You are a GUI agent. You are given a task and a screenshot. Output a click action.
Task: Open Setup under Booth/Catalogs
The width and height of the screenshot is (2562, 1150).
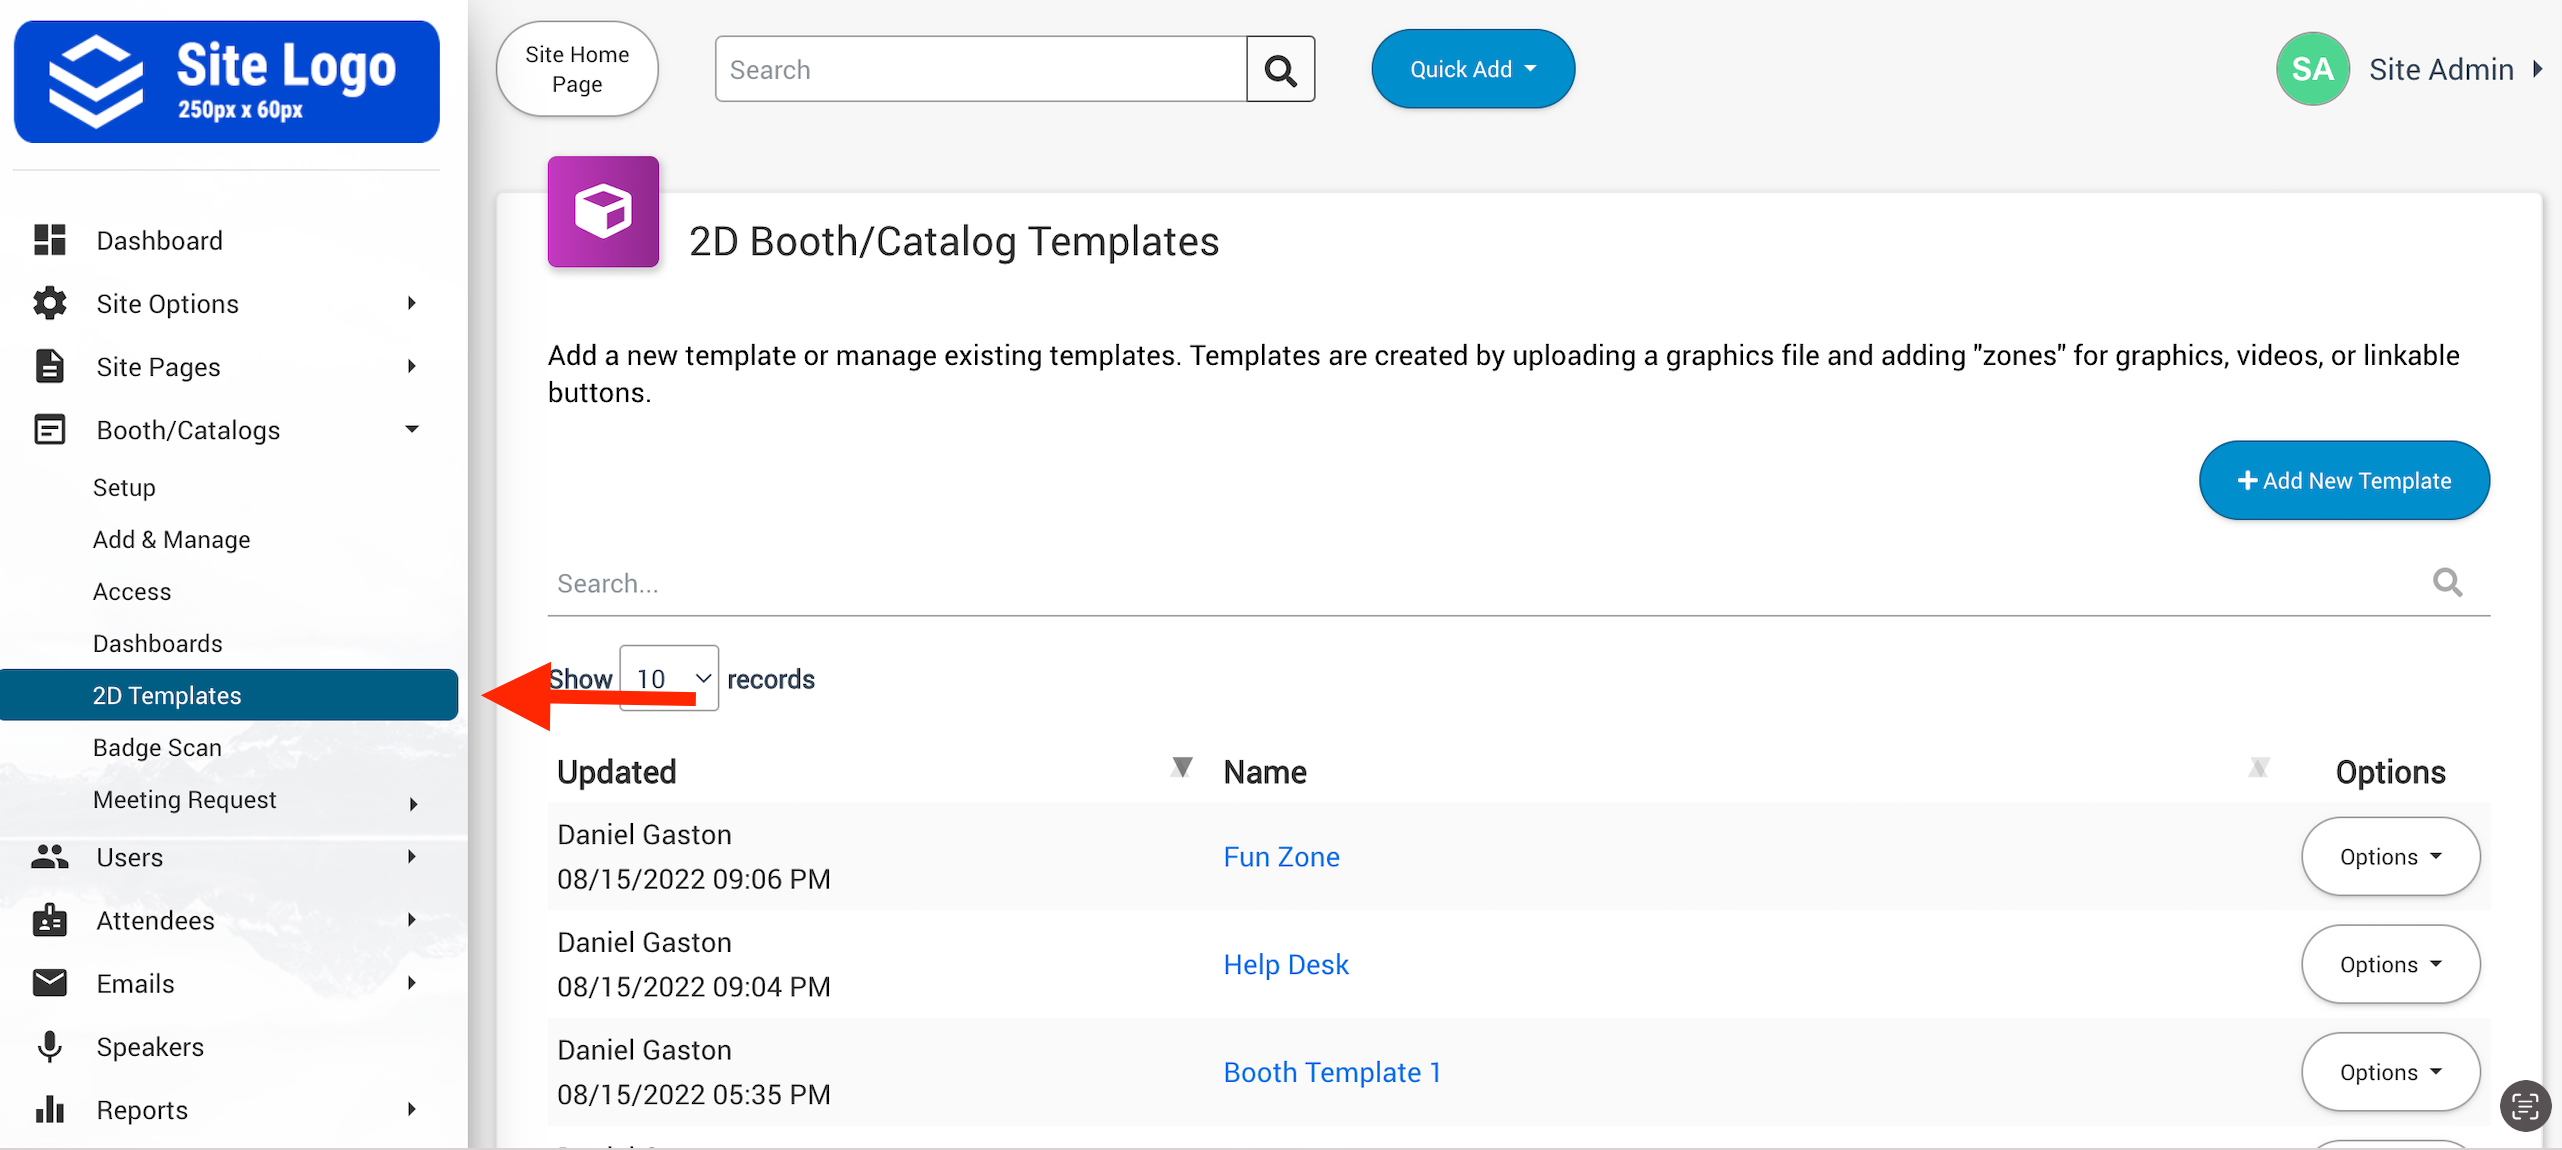pos(124,487)
